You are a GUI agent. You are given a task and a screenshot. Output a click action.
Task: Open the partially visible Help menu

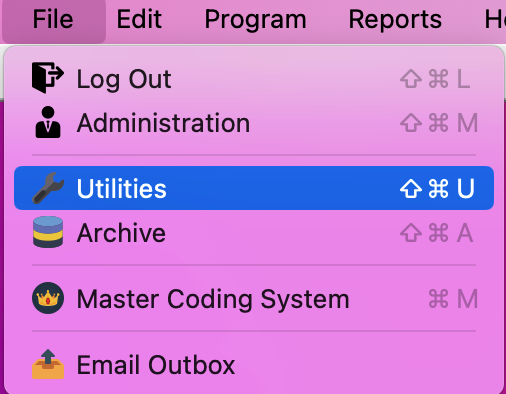click(495, 19)
